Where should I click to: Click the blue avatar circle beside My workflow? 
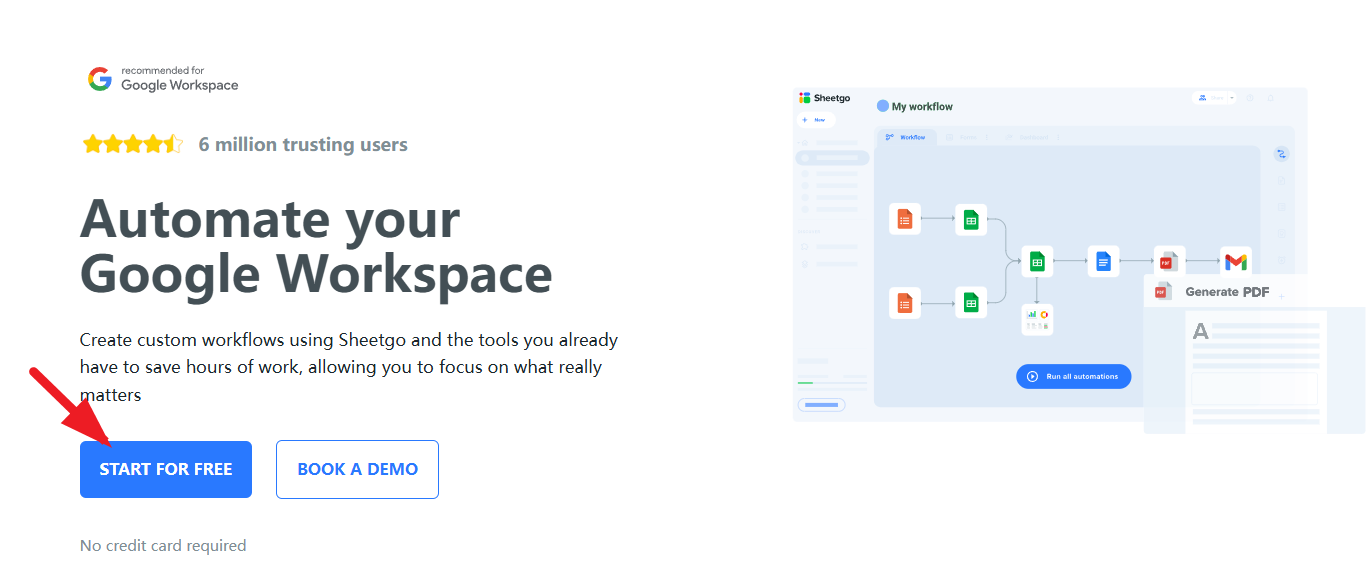pos(883,106)
